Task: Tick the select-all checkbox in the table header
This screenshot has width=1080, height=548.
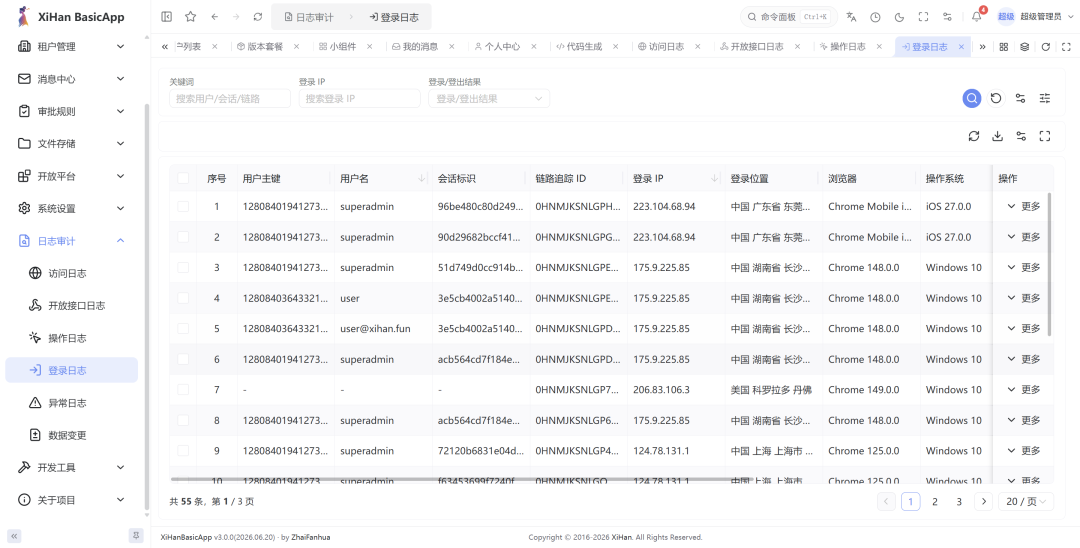Action: pos(183,178)
